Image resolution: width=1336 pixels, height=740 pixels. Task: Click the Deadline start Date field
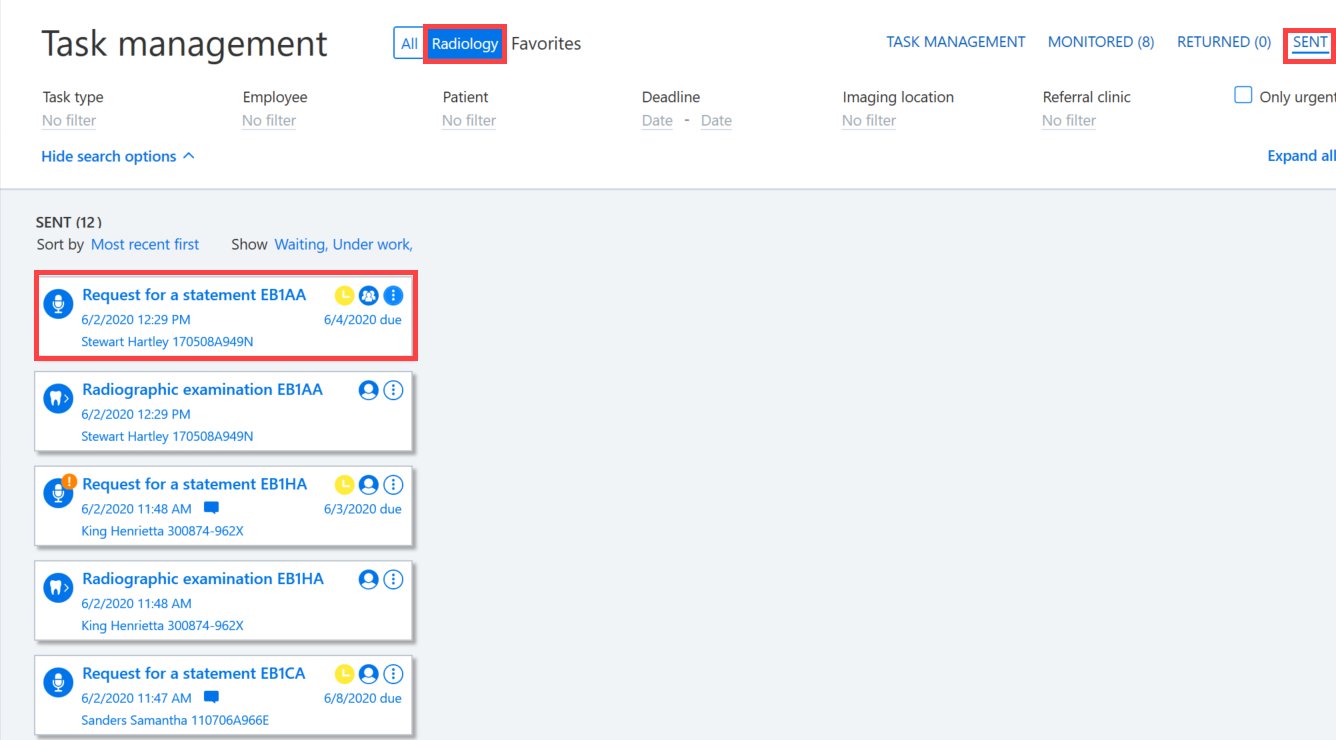(x=657, y=121)
